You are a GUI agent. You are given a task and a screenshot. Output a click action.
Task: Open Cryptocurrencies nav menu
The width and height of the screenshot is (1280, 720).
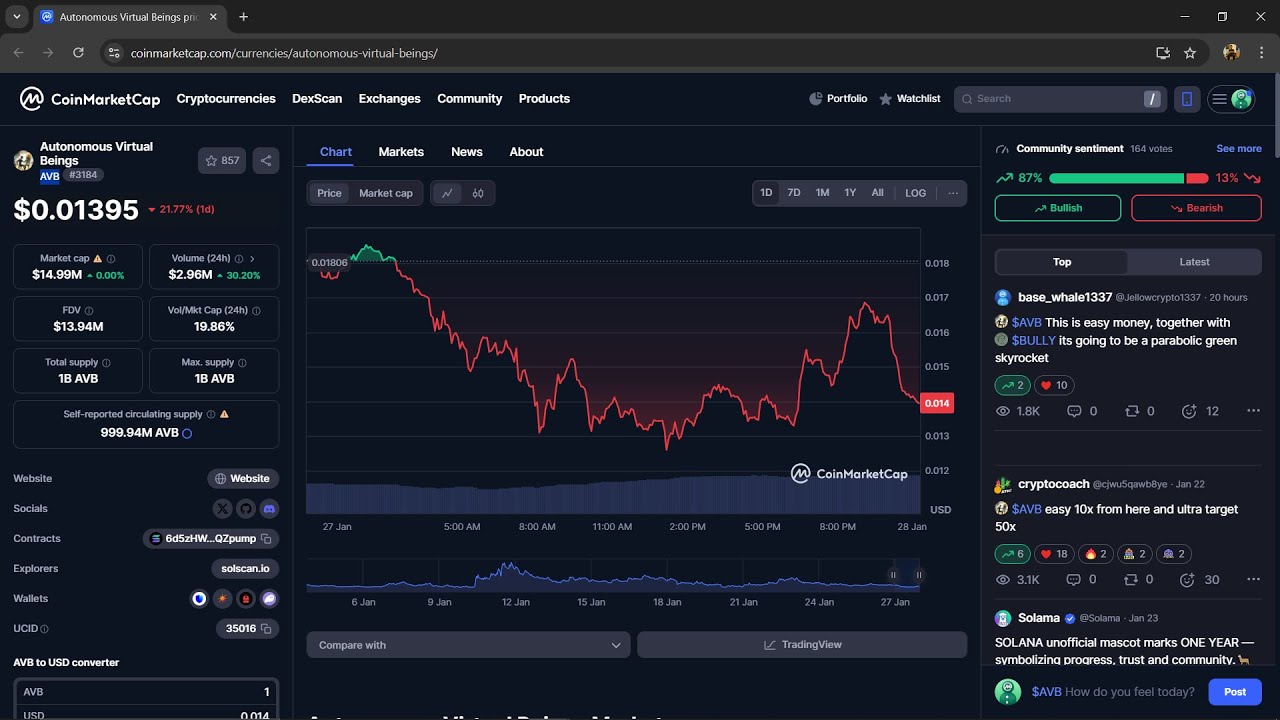[x=226, y=99]
